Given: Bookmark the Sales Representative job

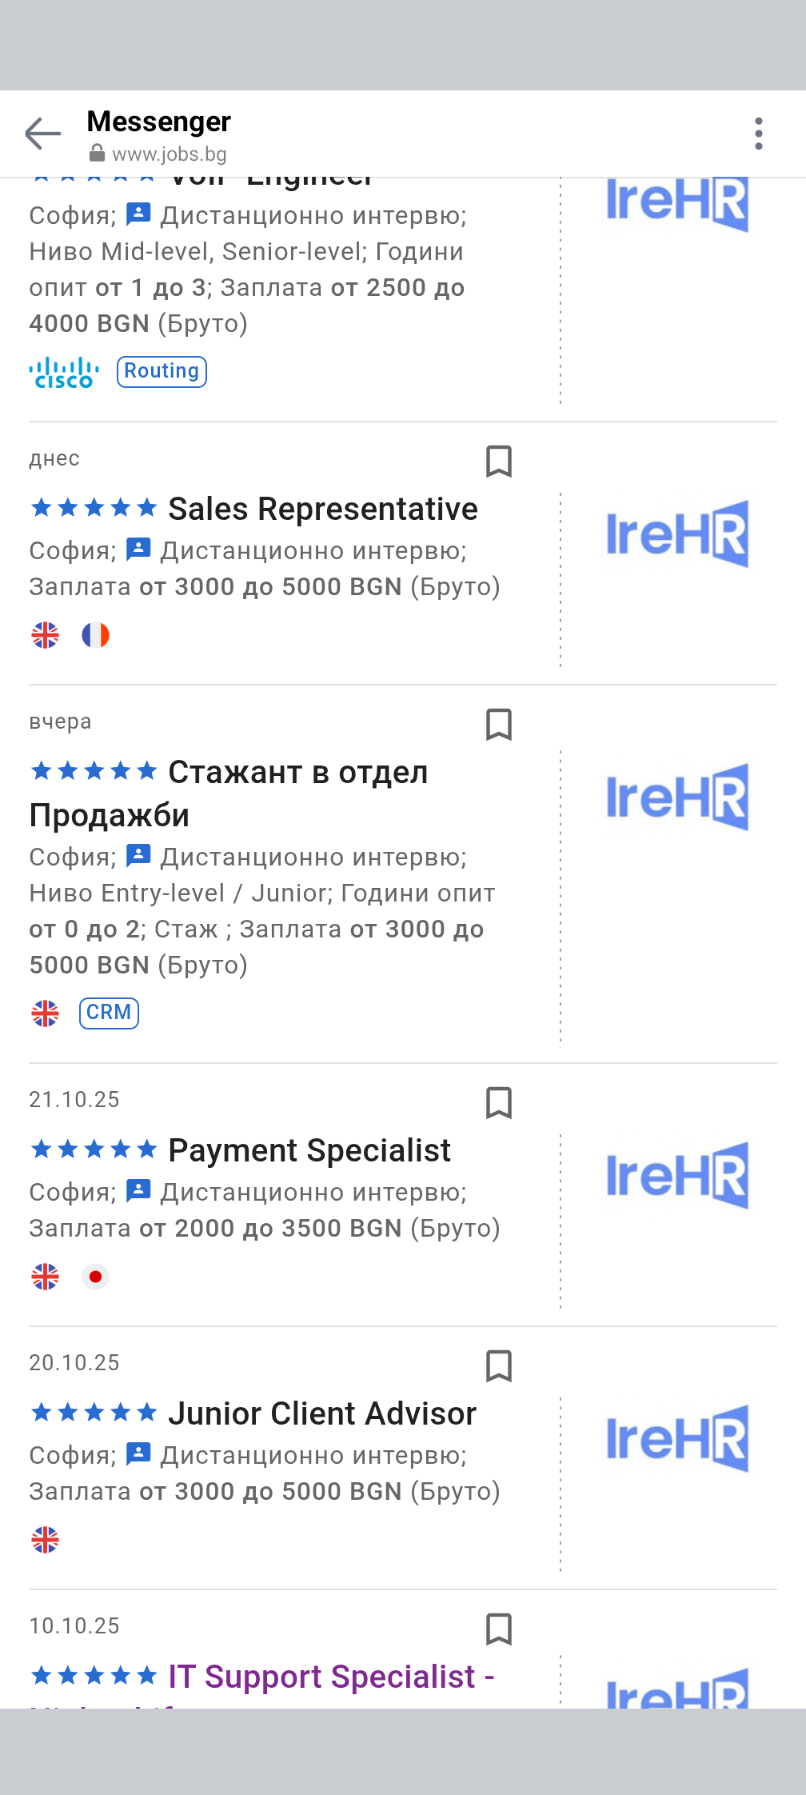Looking at the screenshot, I should 498,461.
